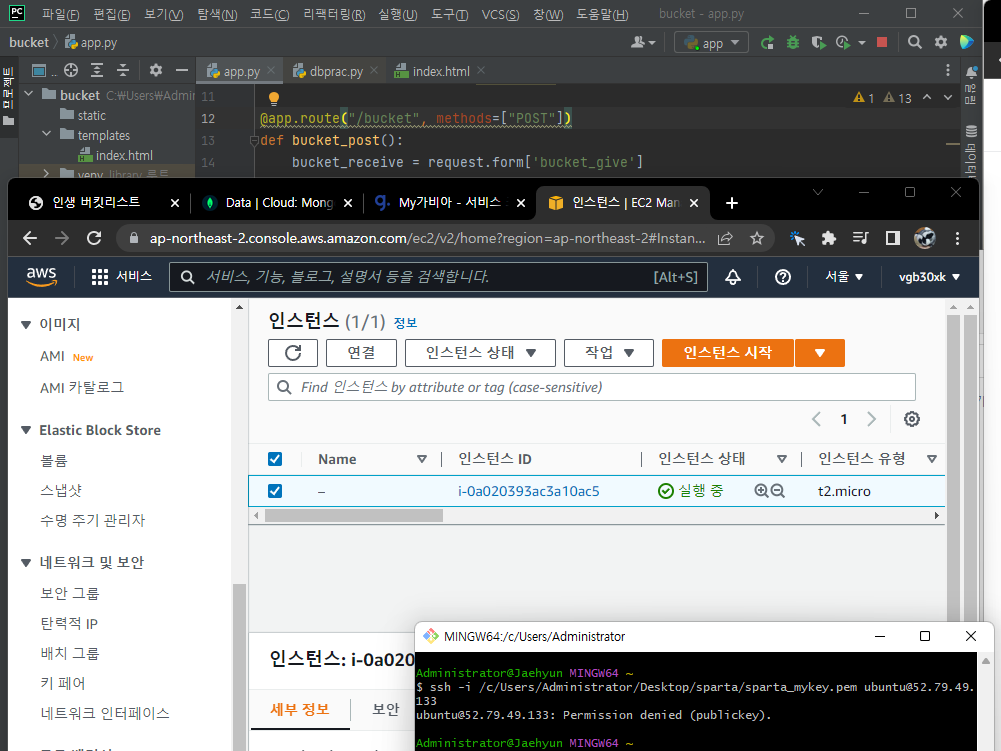
Task: Collapse the 이미지 sidebar section
Action: coord(26,324)
